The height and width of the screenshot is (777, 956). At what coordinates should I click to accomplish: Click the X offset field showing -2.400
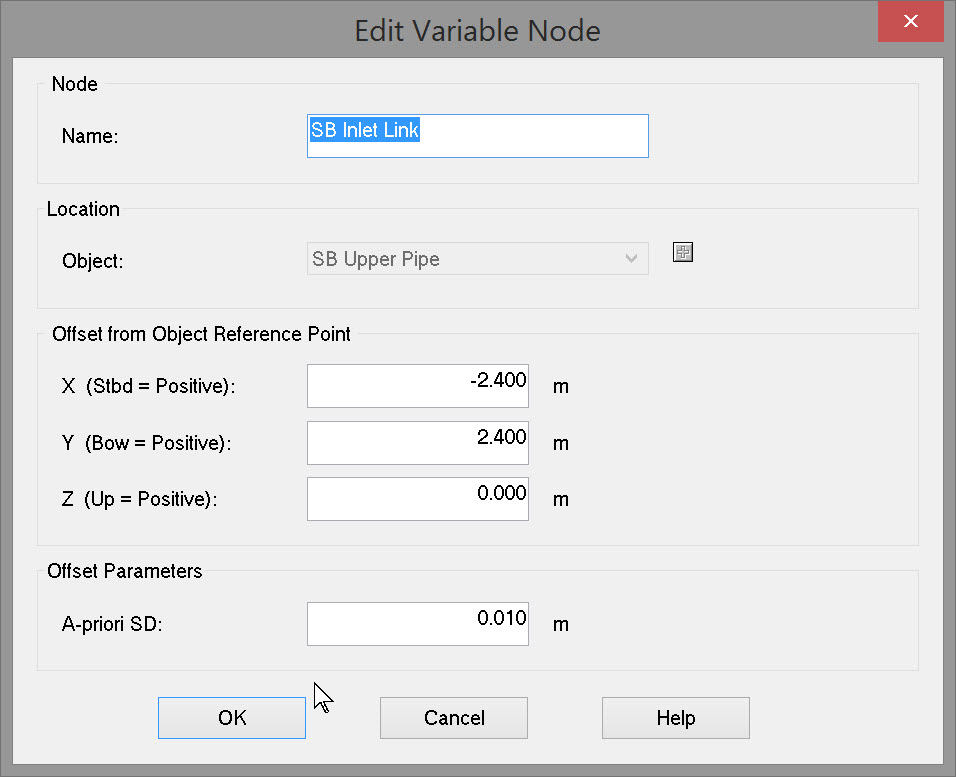coord(417,386)
